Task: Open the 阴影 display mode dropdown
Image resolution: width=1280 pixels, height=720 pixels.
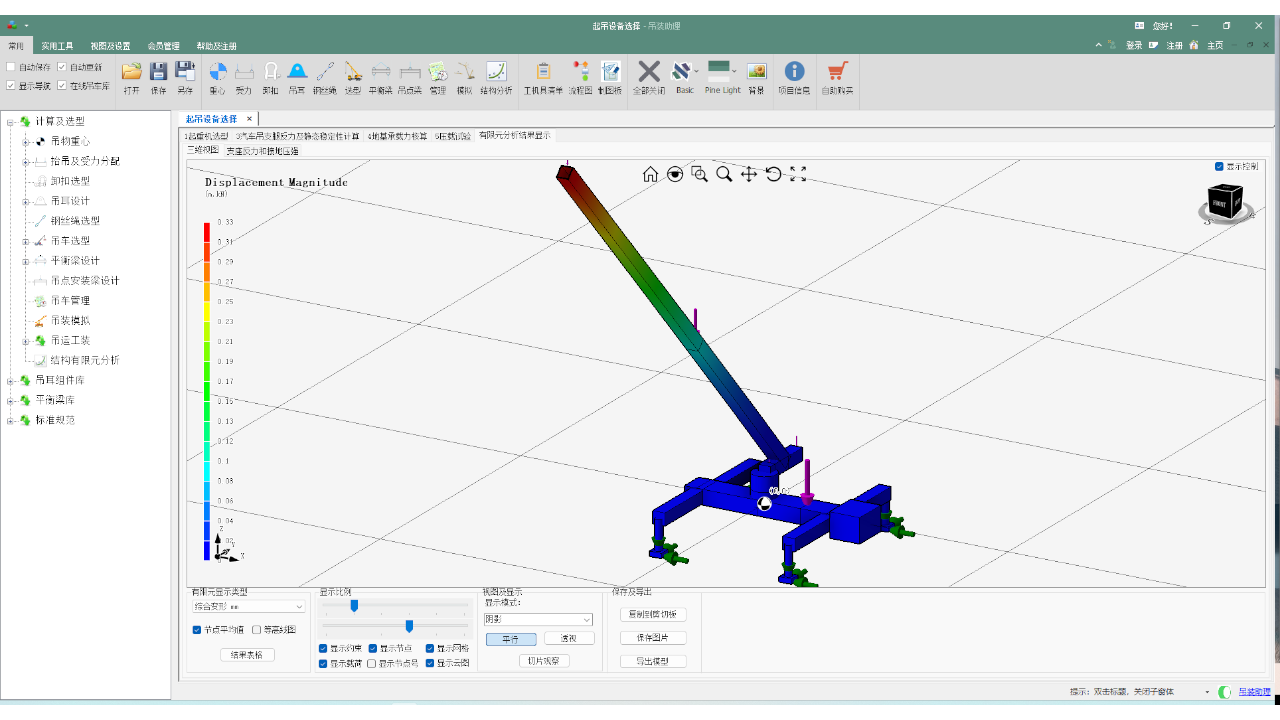Action: point(539,620)
